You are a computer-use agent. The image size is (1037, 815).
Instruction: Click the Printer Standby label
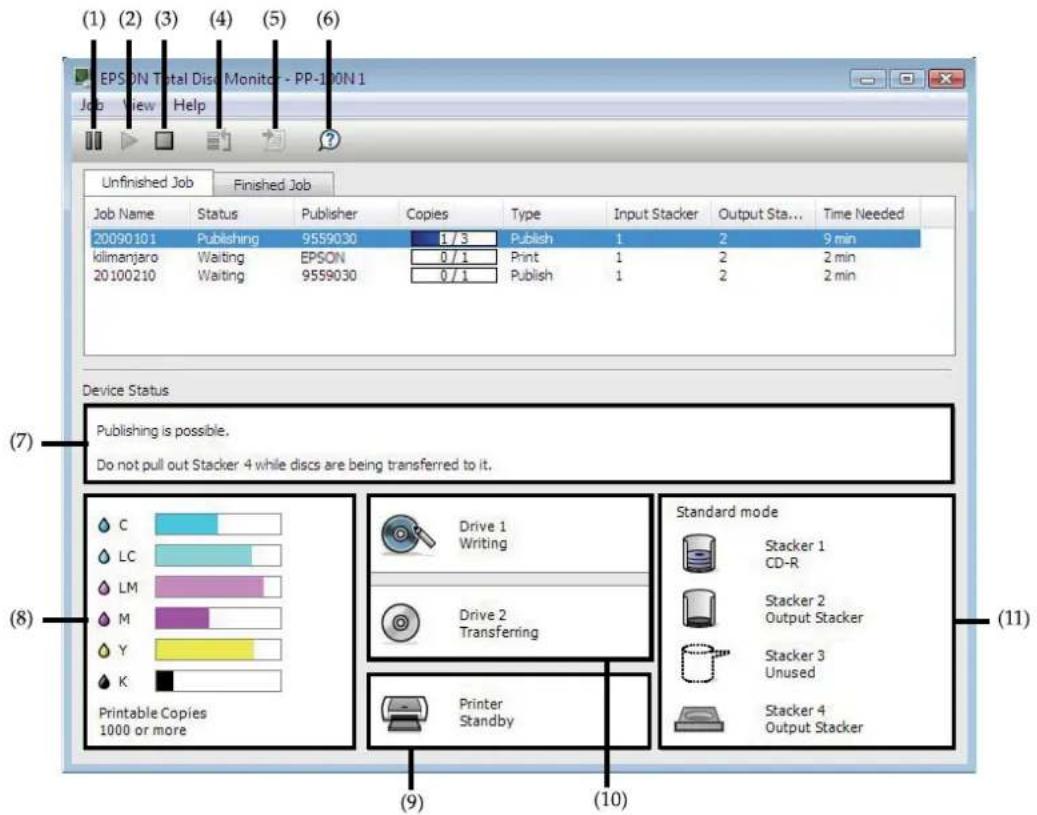(x=486, y=712)
